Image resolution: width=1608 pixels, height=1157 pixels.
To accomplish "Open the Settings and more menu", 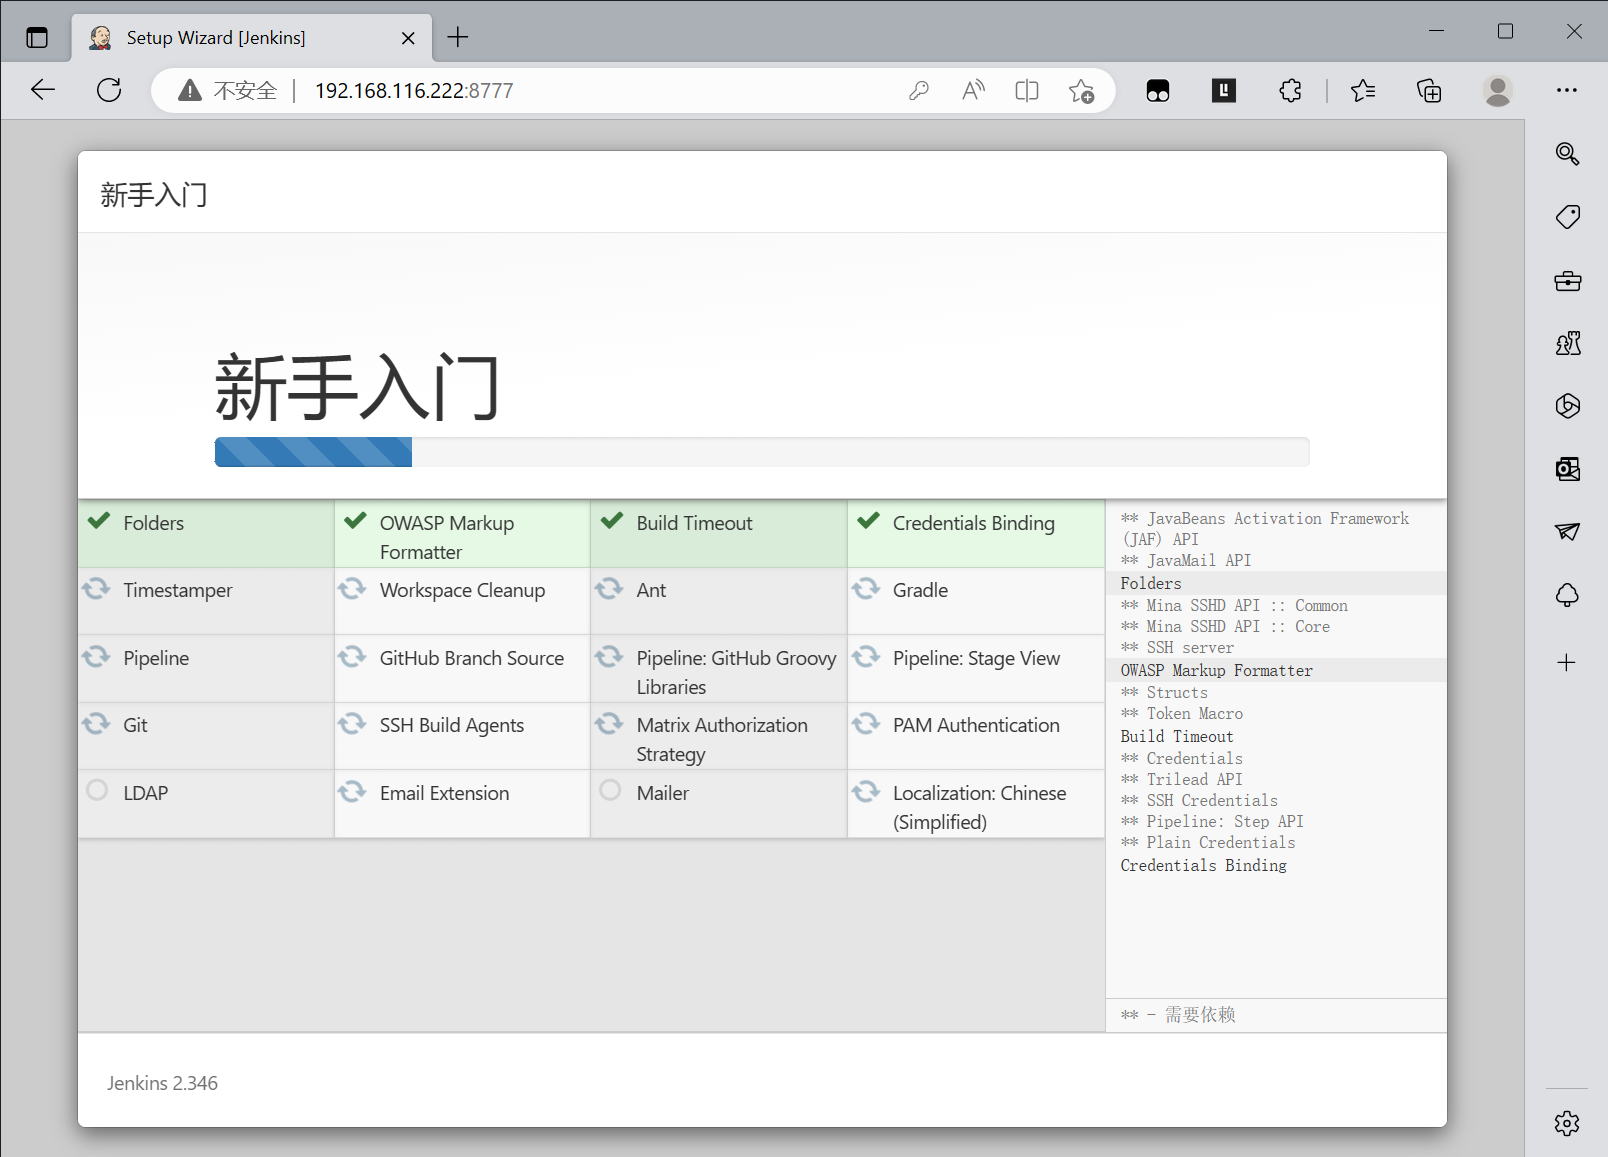I will coord(1567,90).
